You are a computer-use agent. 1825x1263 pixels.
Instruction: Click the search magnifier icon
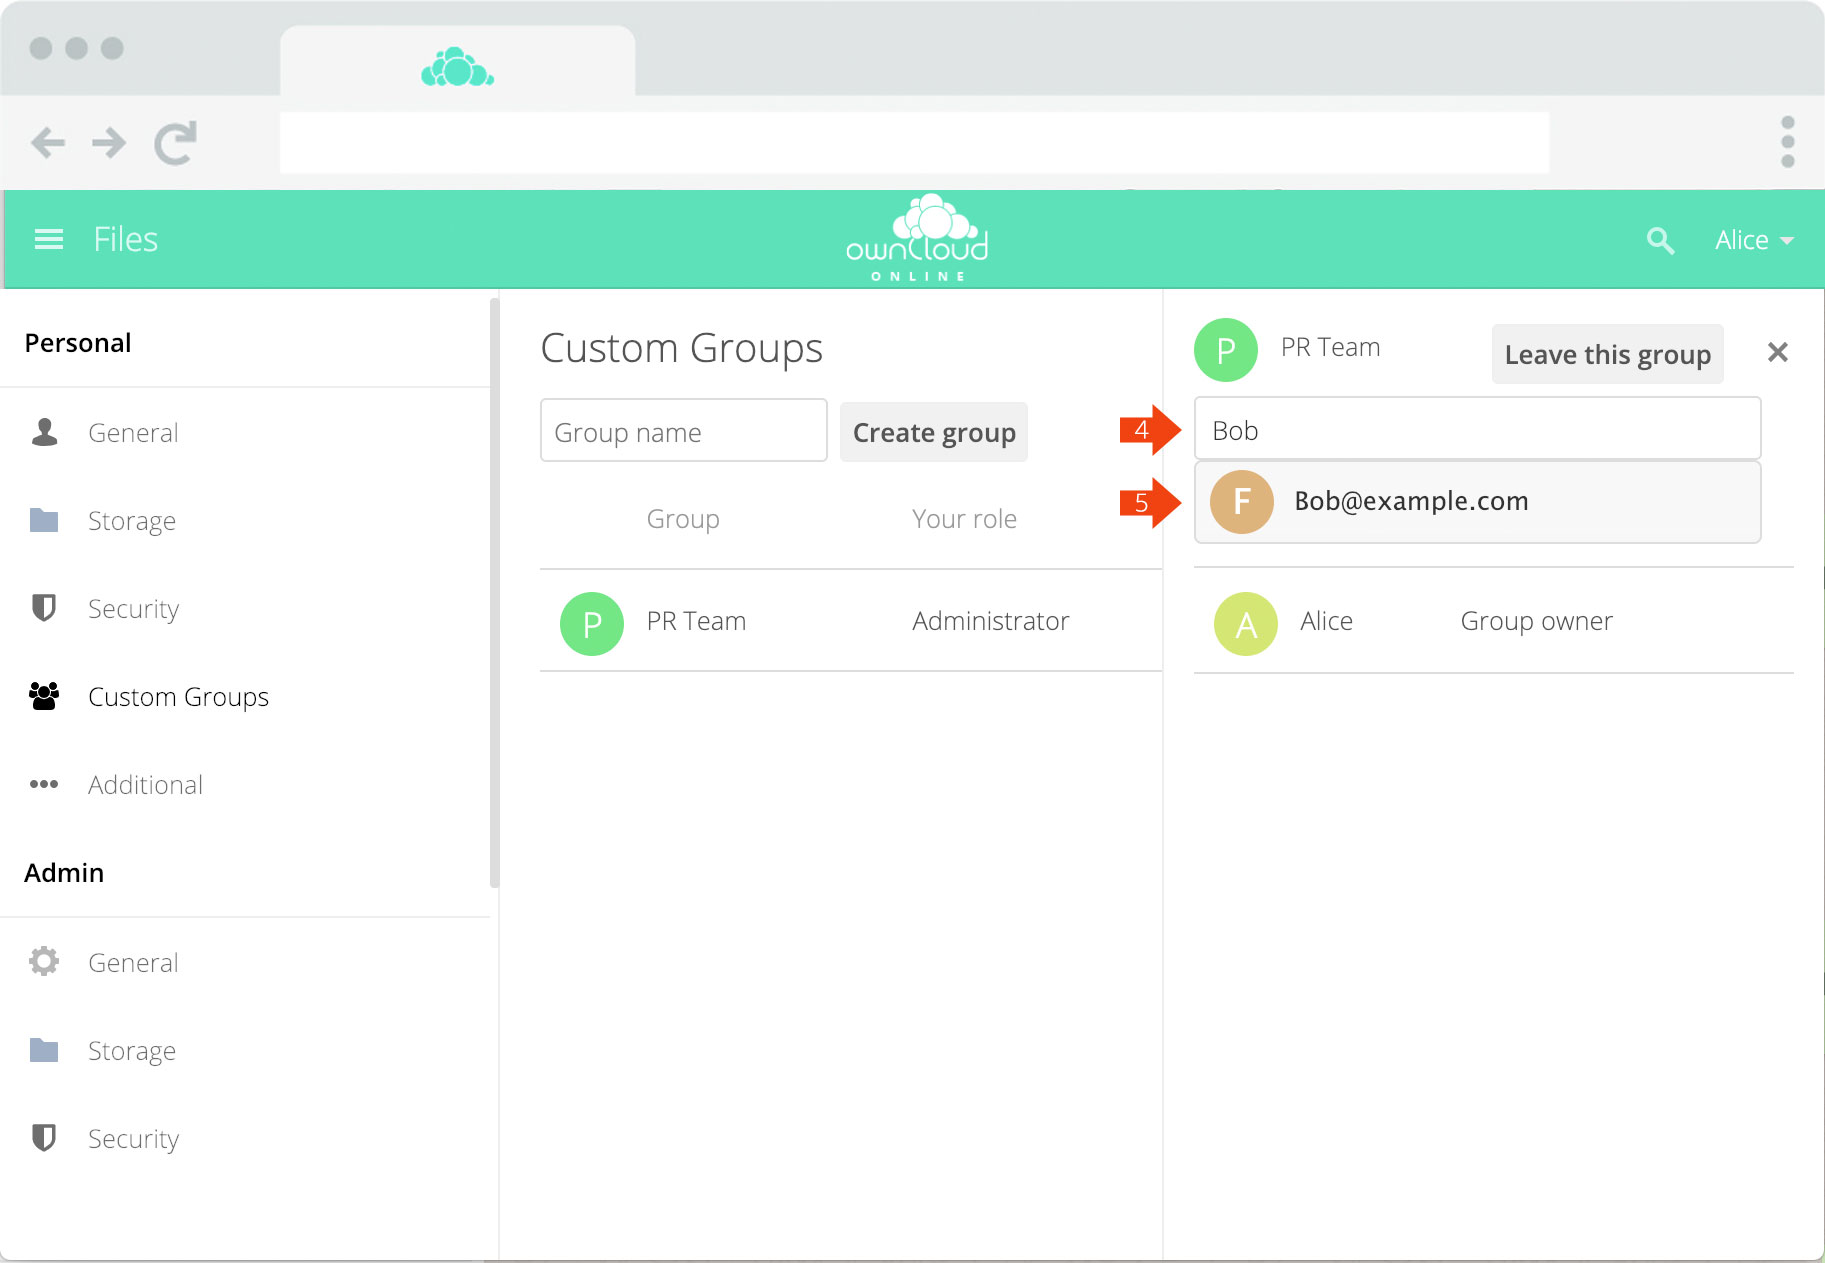tap(1660, 240)
